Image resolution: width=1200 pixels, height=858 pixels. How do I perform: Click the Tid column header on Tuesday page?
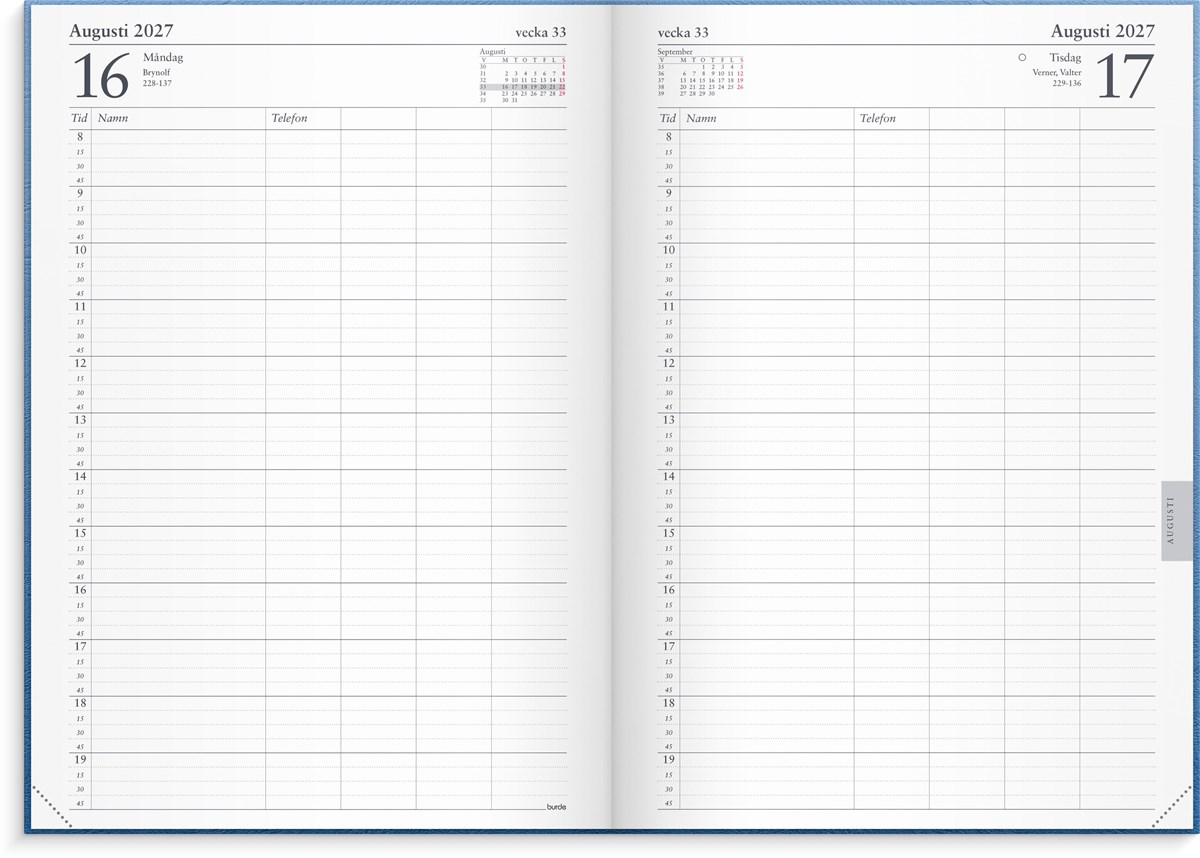point(667,118)
